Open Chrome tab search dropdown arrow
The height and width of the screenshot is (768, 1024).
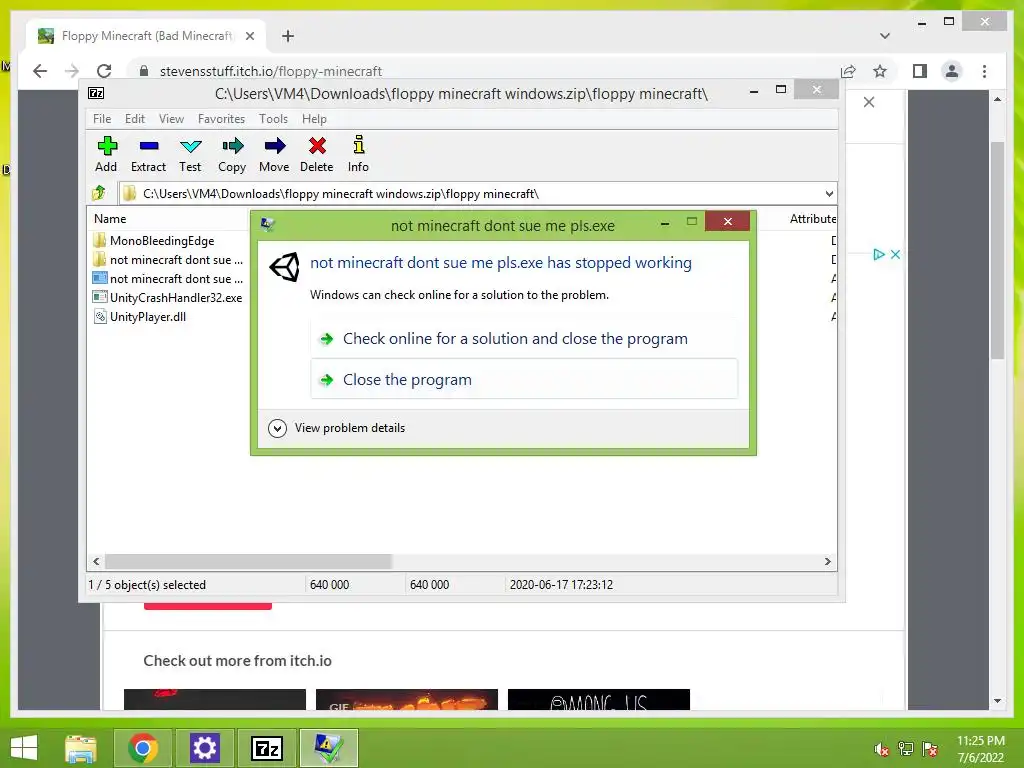[x=884, y=36]
